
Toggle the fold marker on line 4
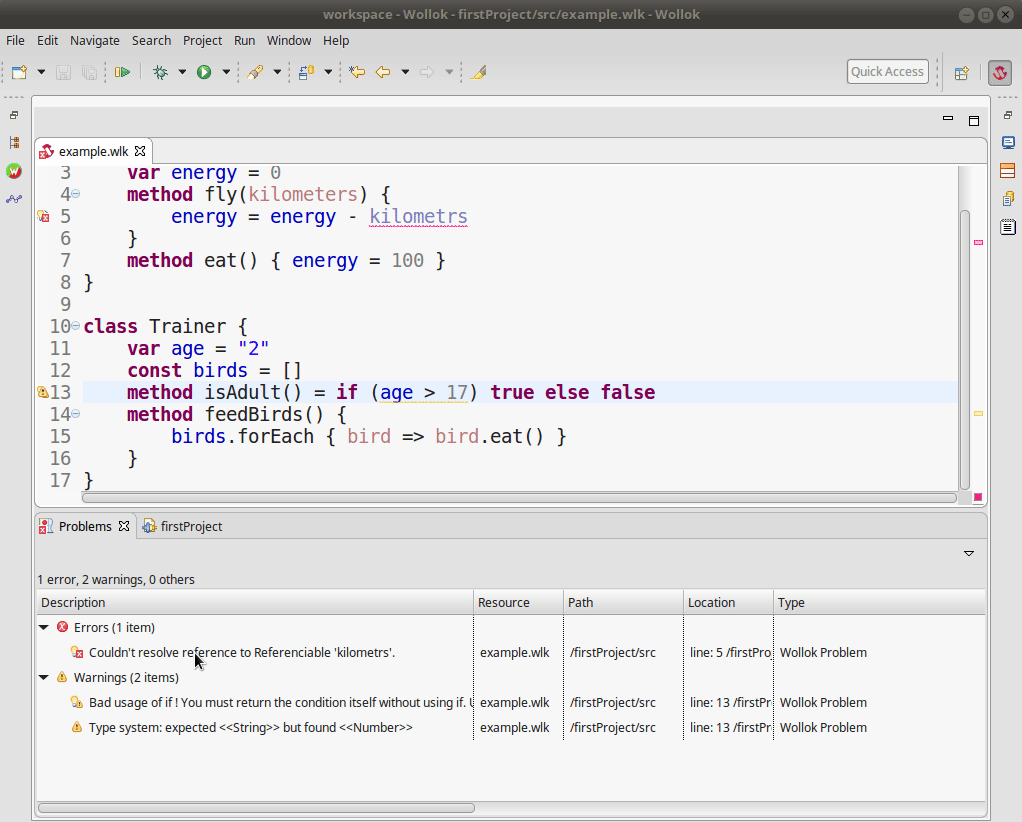click(76, 194)
